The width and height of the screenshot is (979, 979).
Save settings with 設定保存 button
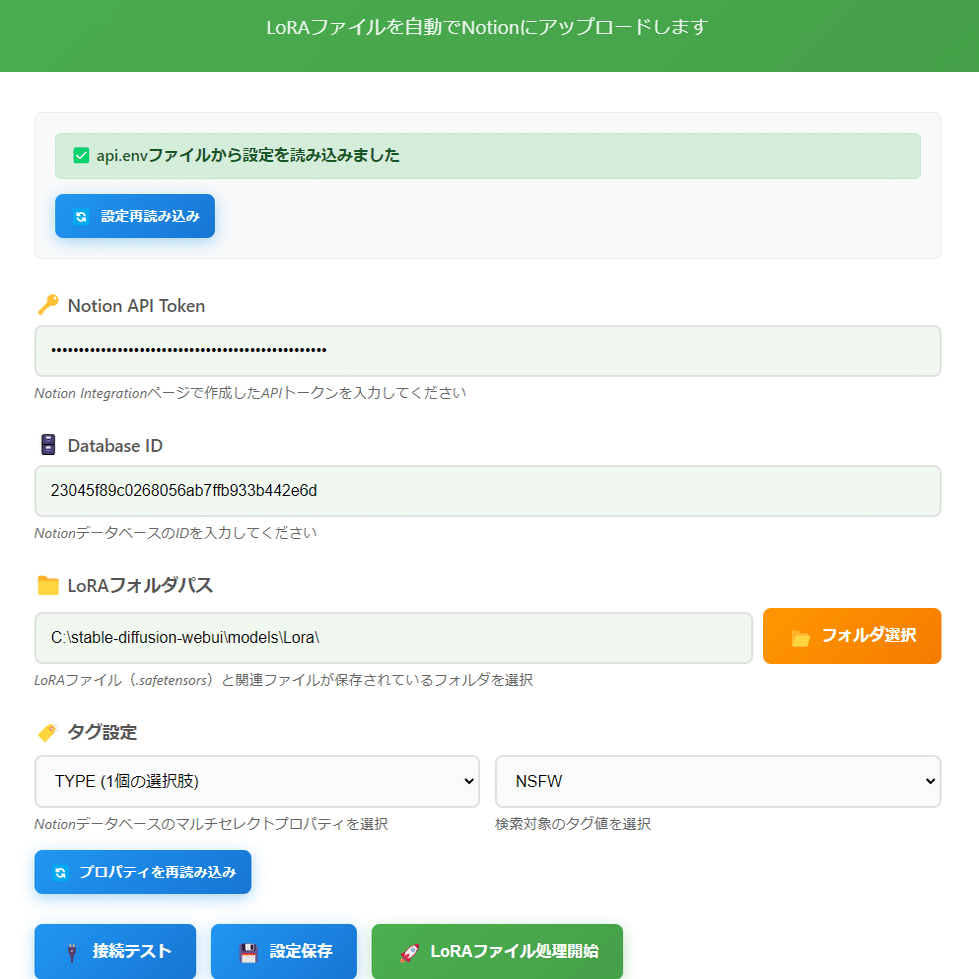pos(284,951)
